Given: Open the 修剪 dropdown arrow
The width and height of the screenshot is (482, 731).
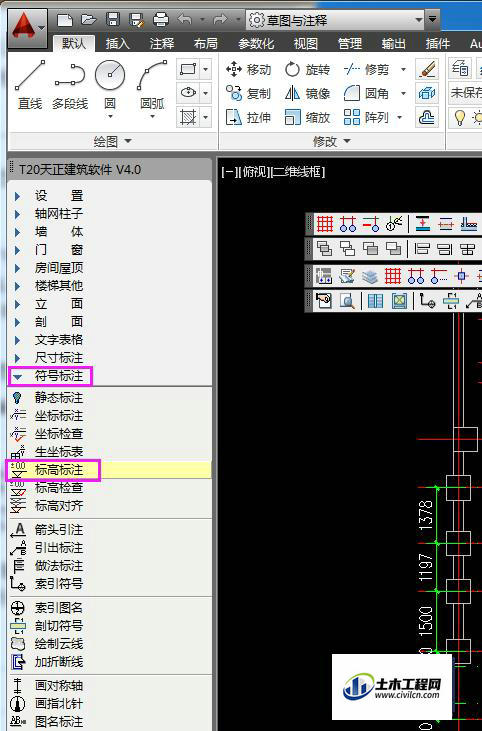Looking at the screenshot, I should click(x=403, y=69).
